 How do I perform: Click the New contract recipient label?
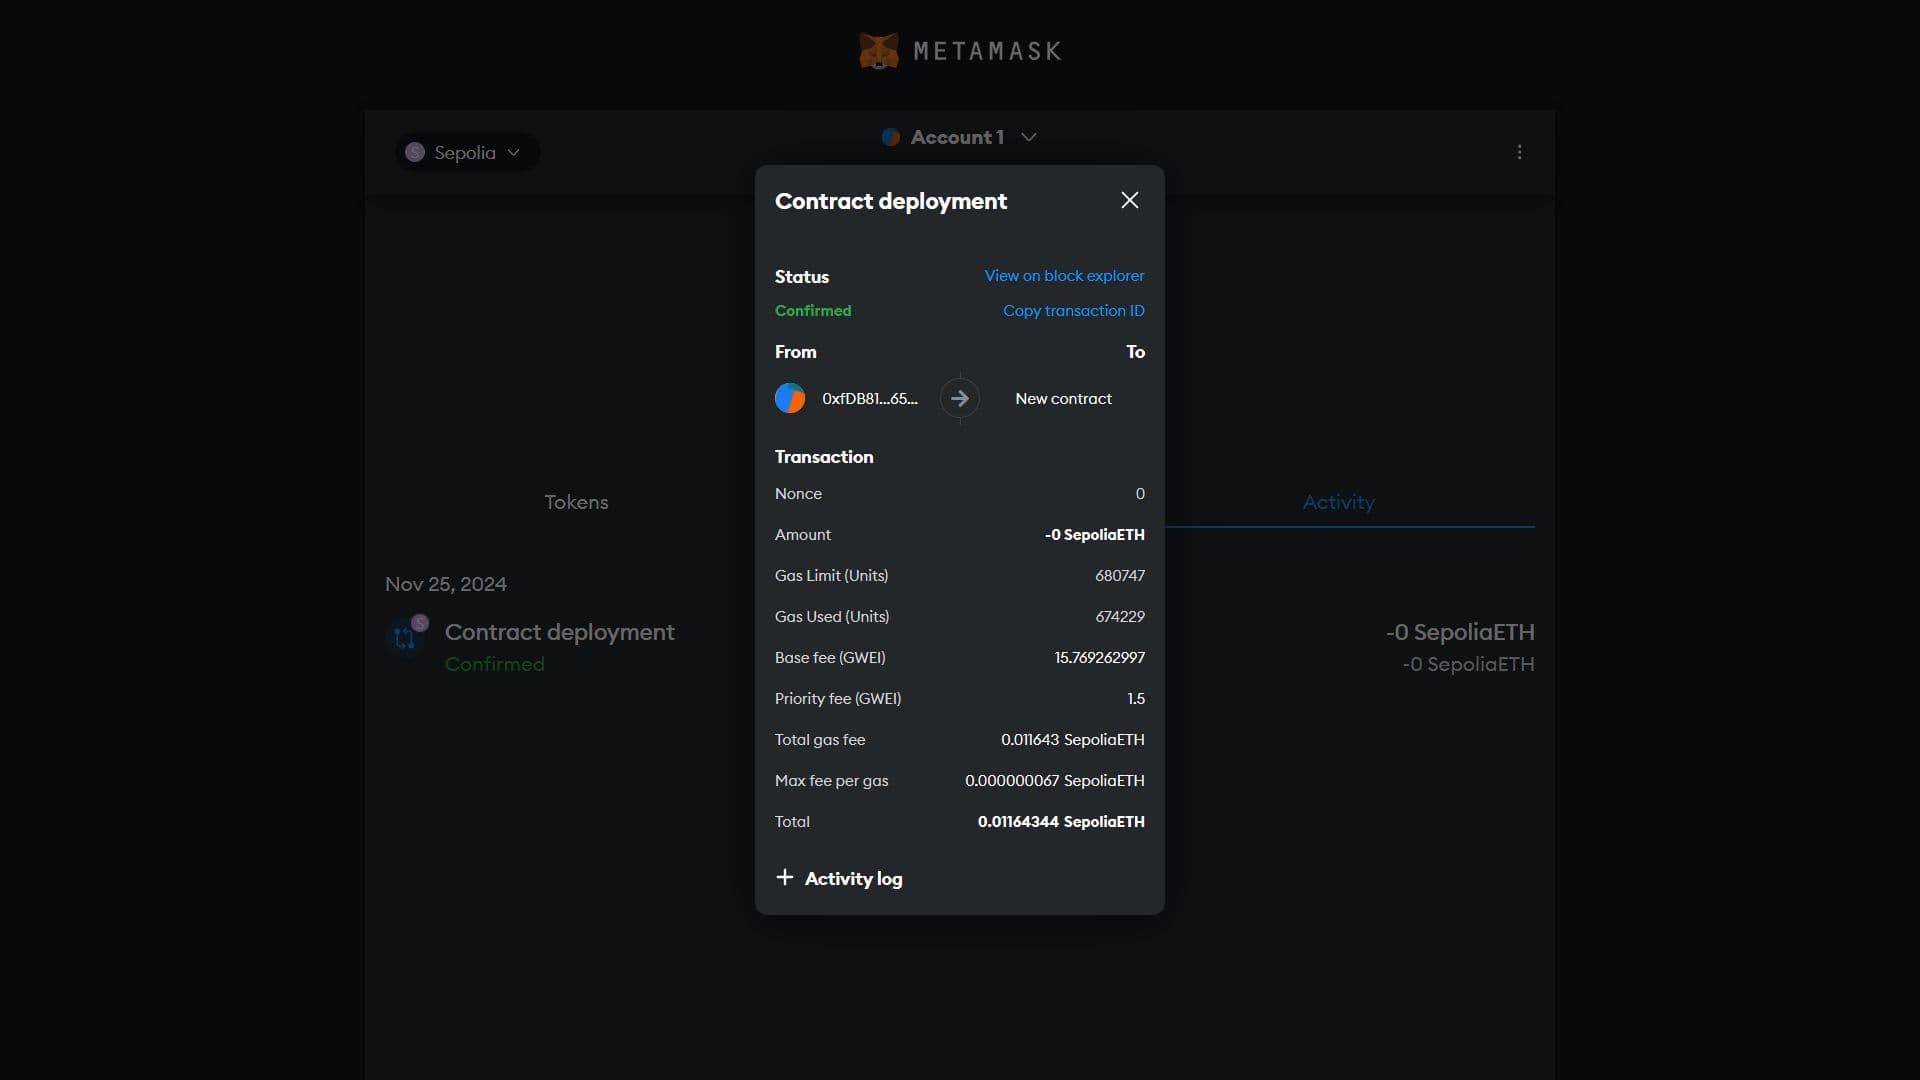pos(1063,398)
